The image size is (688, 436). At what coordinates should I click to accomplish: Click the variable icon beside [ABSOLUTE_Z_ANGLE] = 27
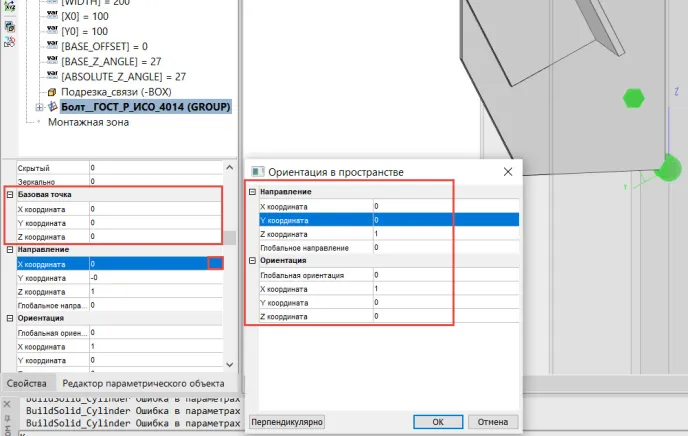53,75
